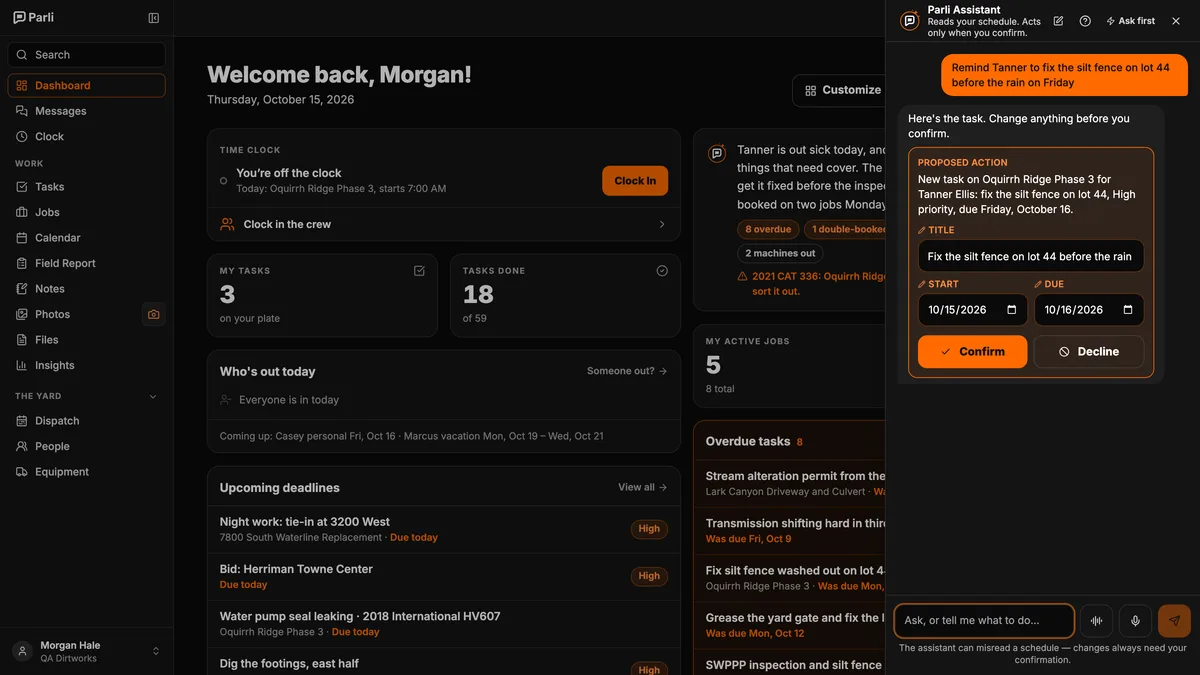Viewport: 1200px width, 675px height.
Task: Follow the Someone out? link
Action: coord(627,371)
